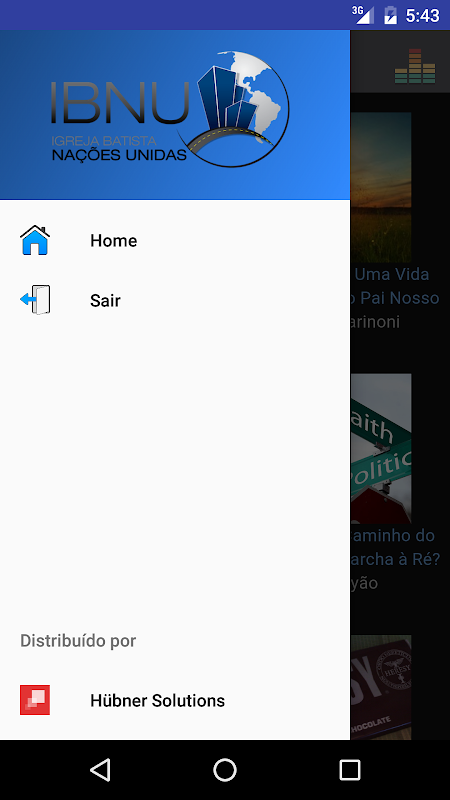Open the Hübner Solutions link
The width and height of the screenshot is (450, 800).
(175, 700)
